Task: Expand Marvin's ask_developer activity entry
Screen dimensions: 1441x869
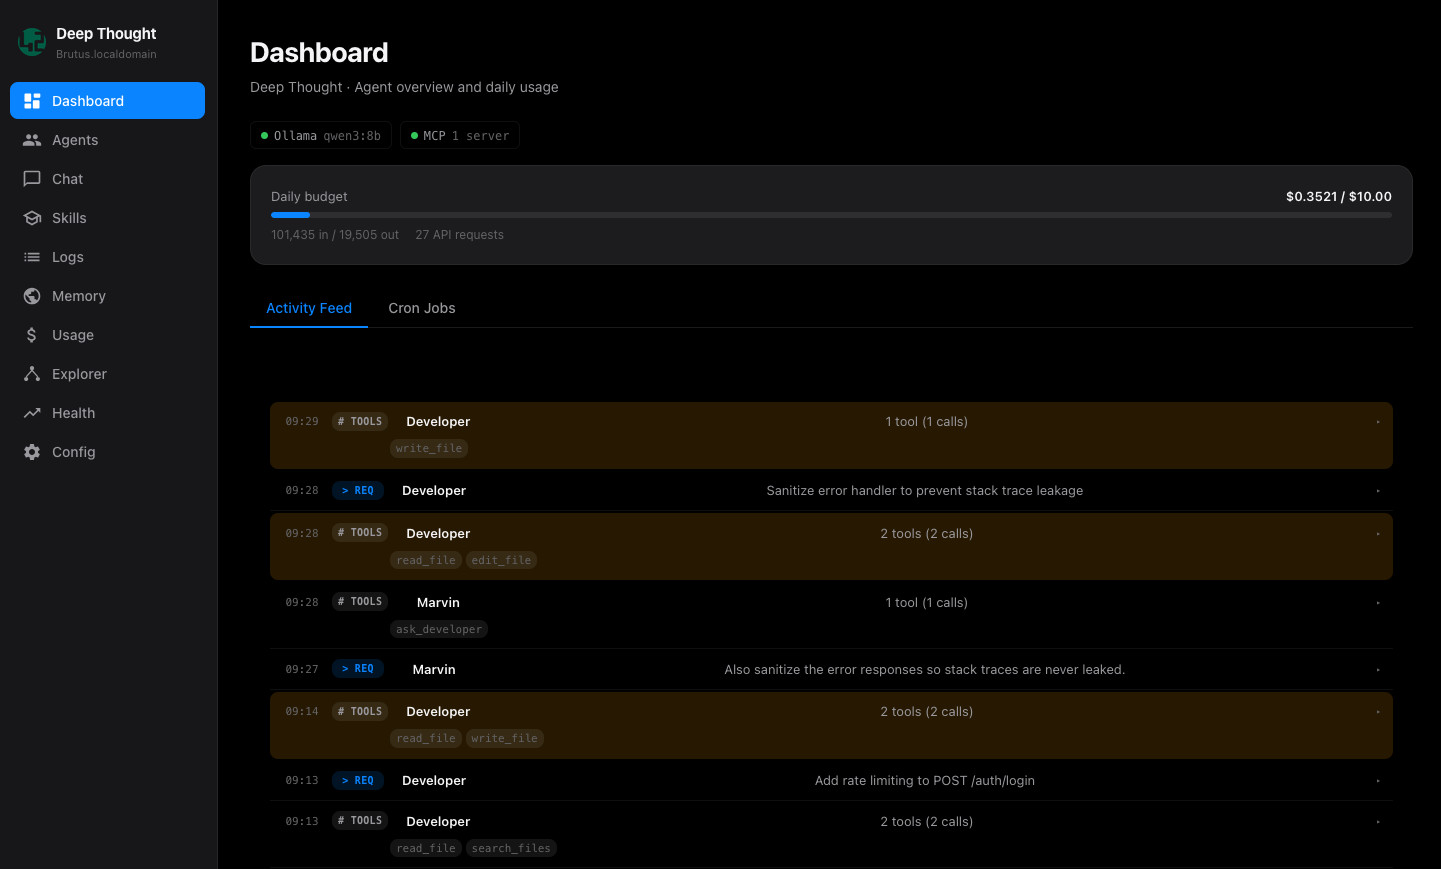Action: click(x=830, y=614)
